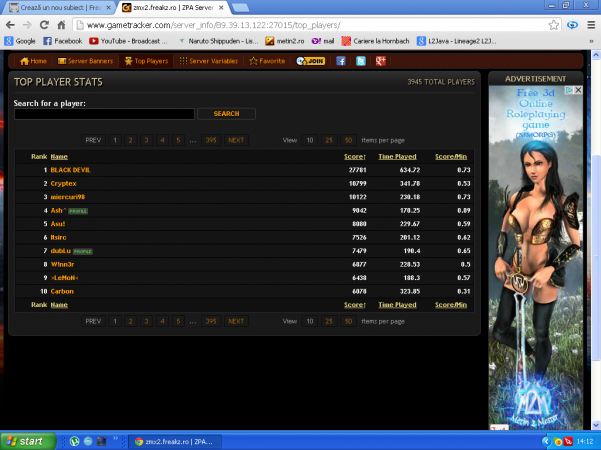Open the YouTube - Broadcast bookmark
Screen dimensions: 601x450
[128, 41]
